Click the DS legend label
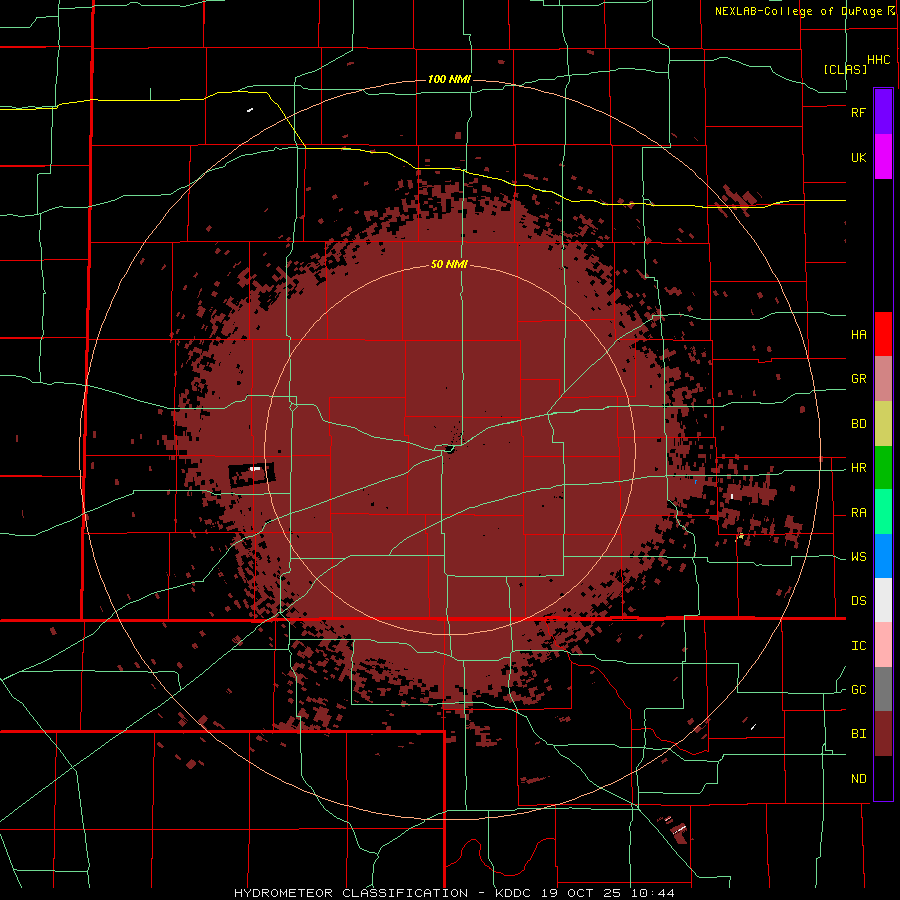Image resolution: width=900 pixels, height=900 pixels. (x=858, y=601)
